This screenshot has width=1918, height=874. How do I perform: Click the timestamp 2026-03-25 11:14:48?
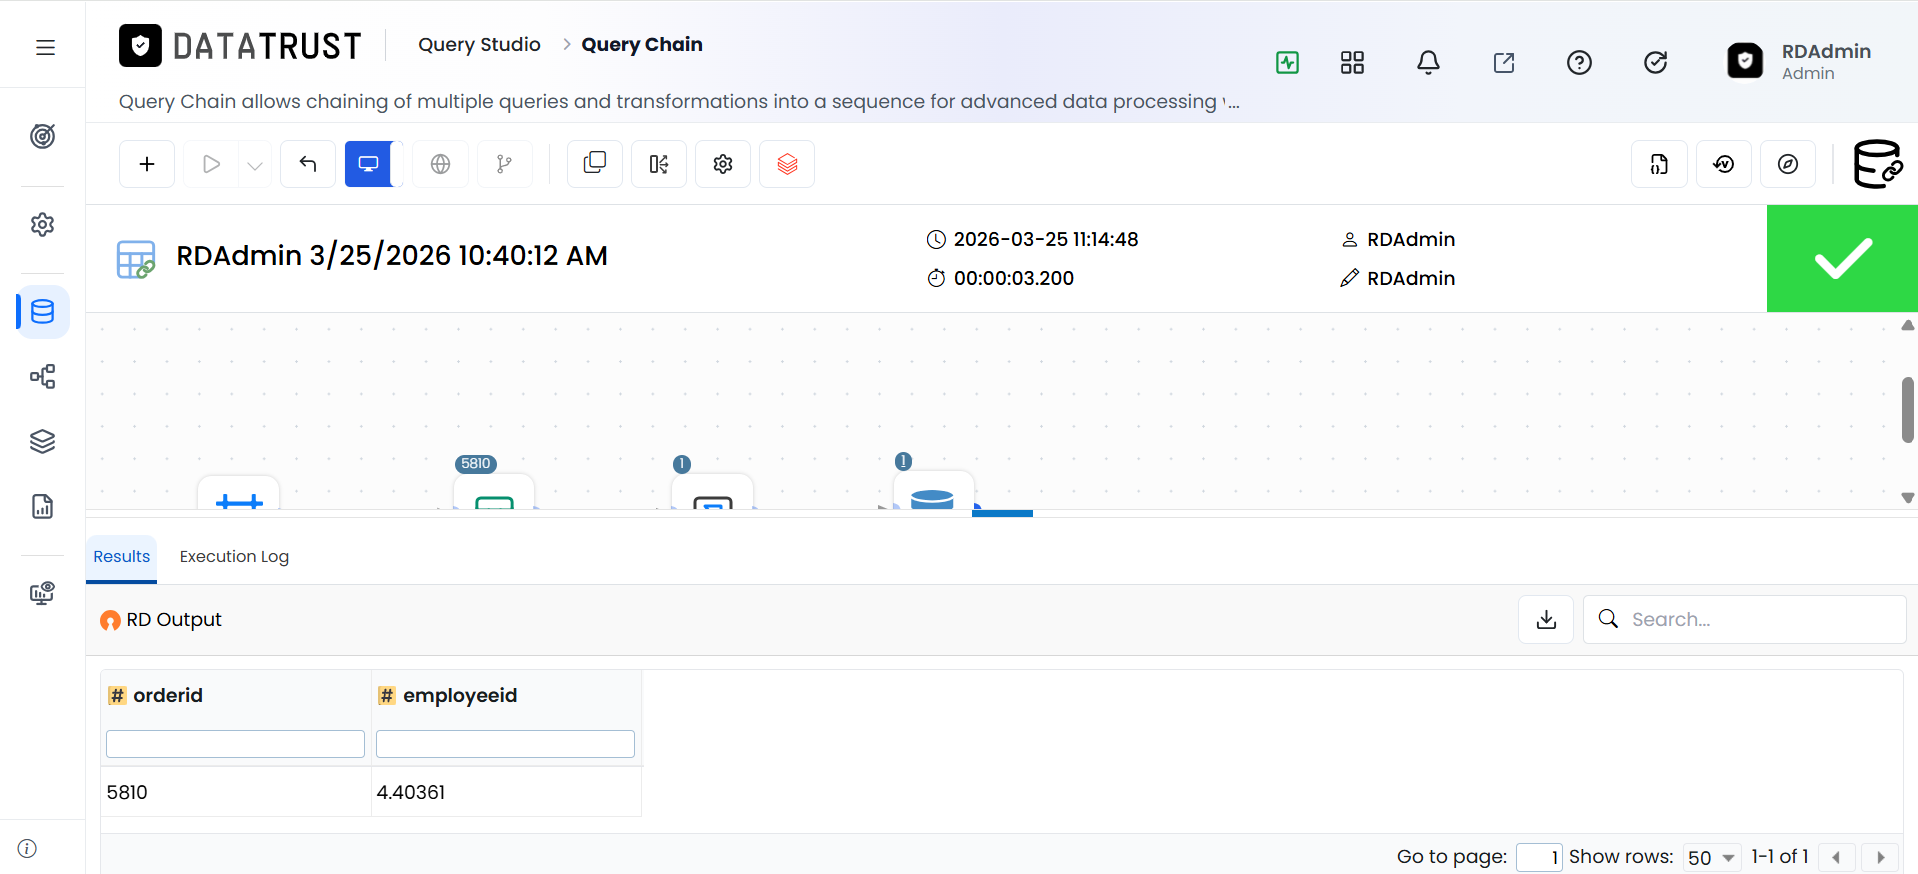1046,239
